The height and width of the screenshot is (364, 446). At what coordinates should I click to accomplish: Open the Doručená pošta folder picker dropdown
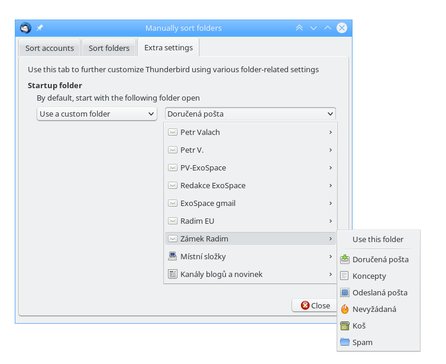click(x=250, y=114)
